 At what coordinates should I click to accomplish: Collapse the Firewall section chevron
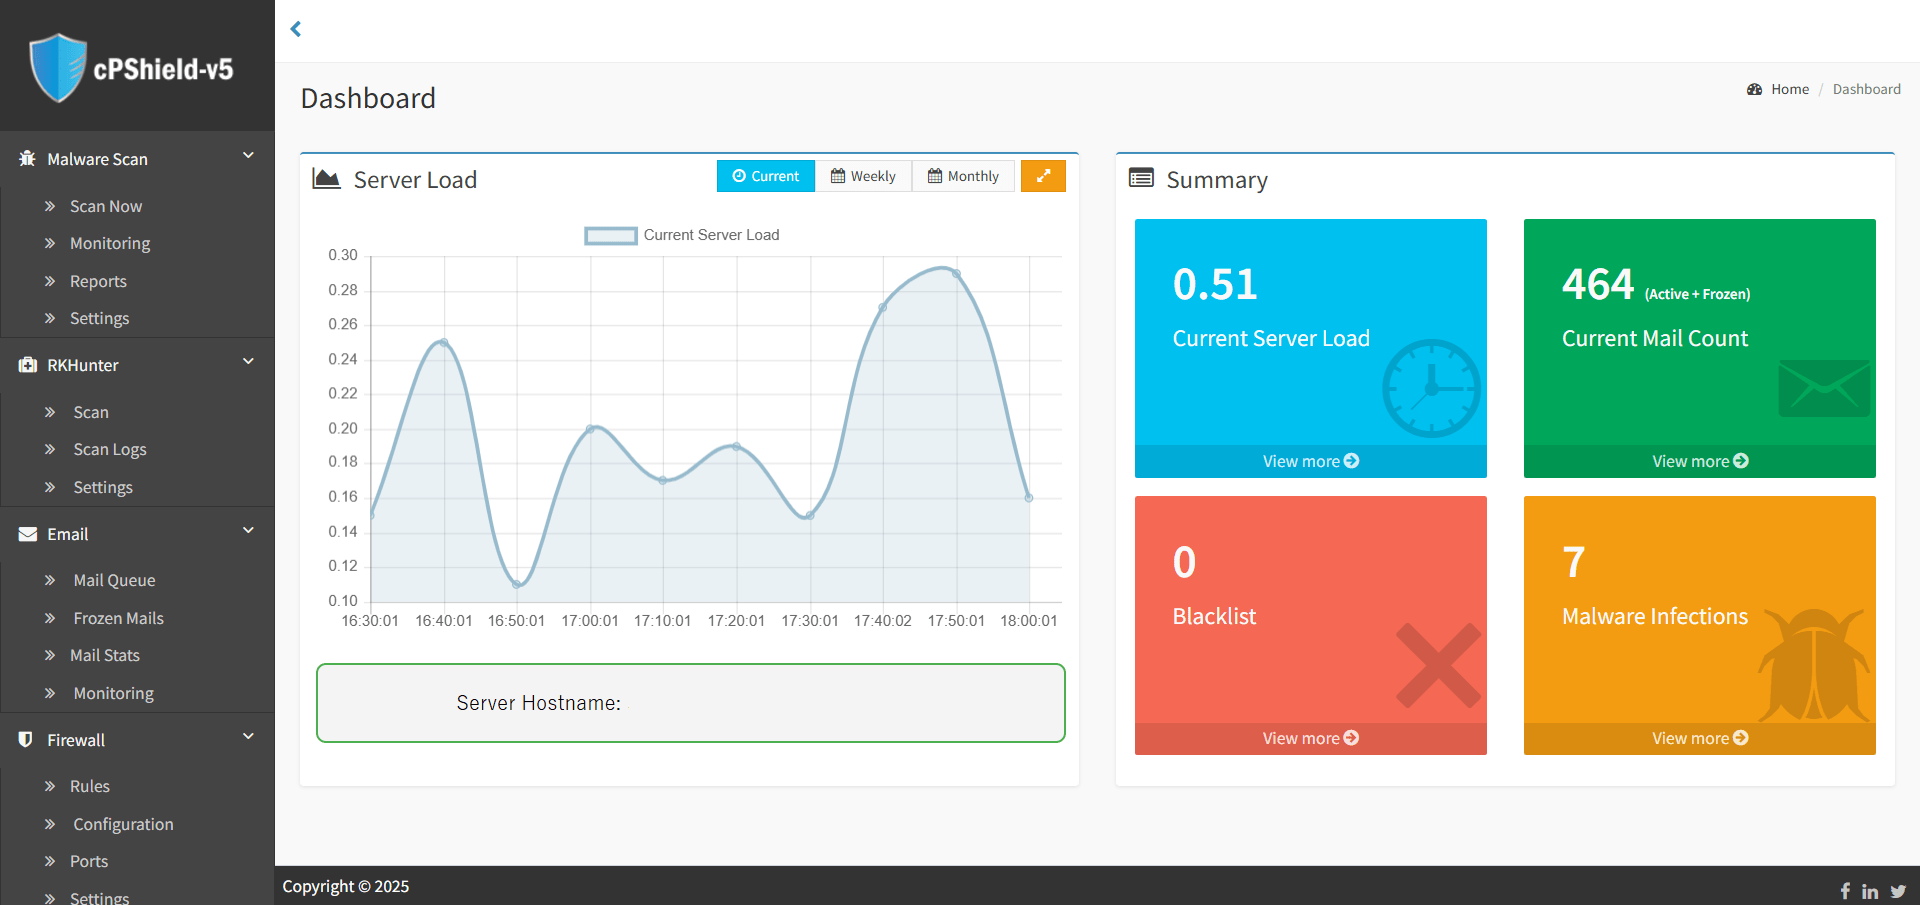248,737
